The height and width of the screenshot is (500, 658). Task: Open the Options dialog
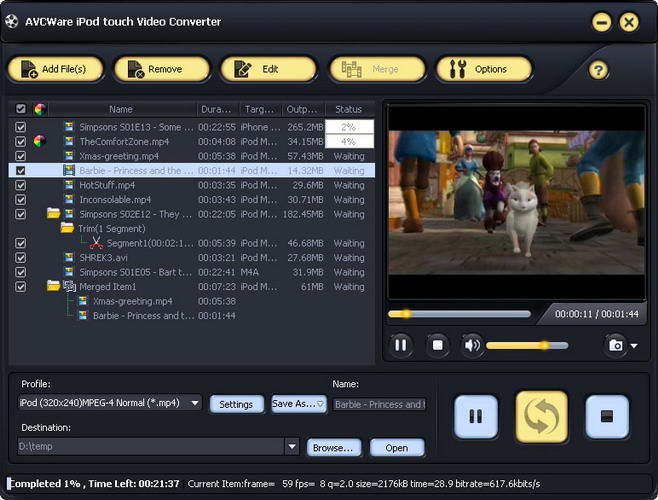[485, 69]
